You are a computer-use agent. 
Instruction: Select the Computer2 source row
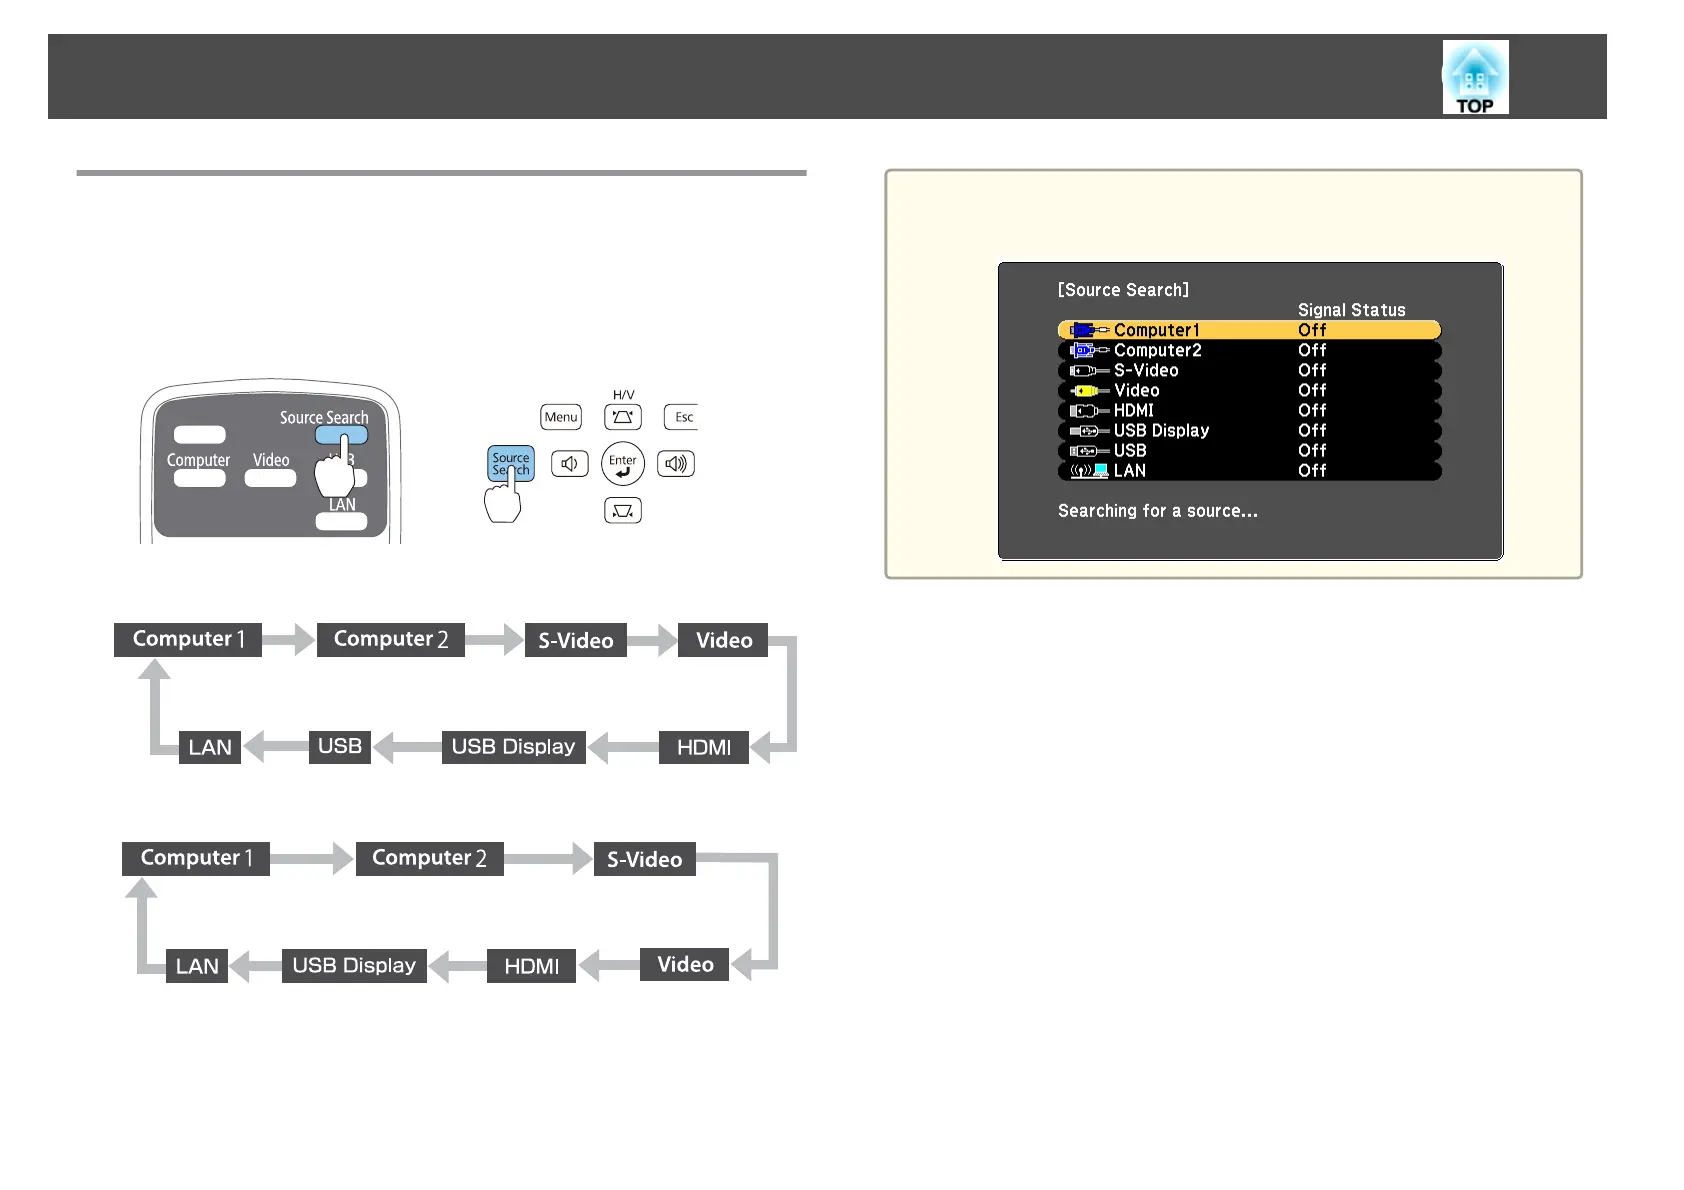[1249, 350]
